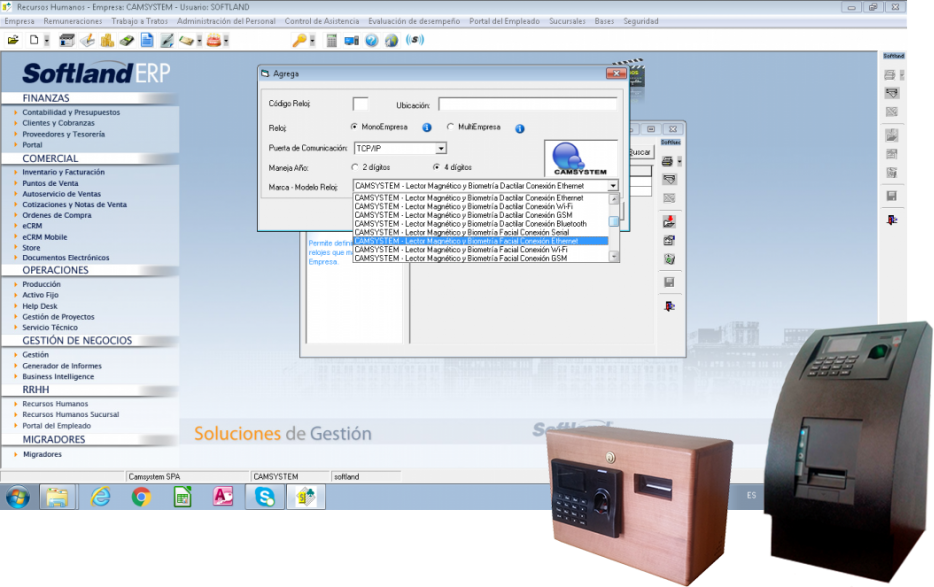Select the Biometría Dactilar Conexión Bluetooth item
Viewport: 934px width, 587px height.
click(481, 223)
